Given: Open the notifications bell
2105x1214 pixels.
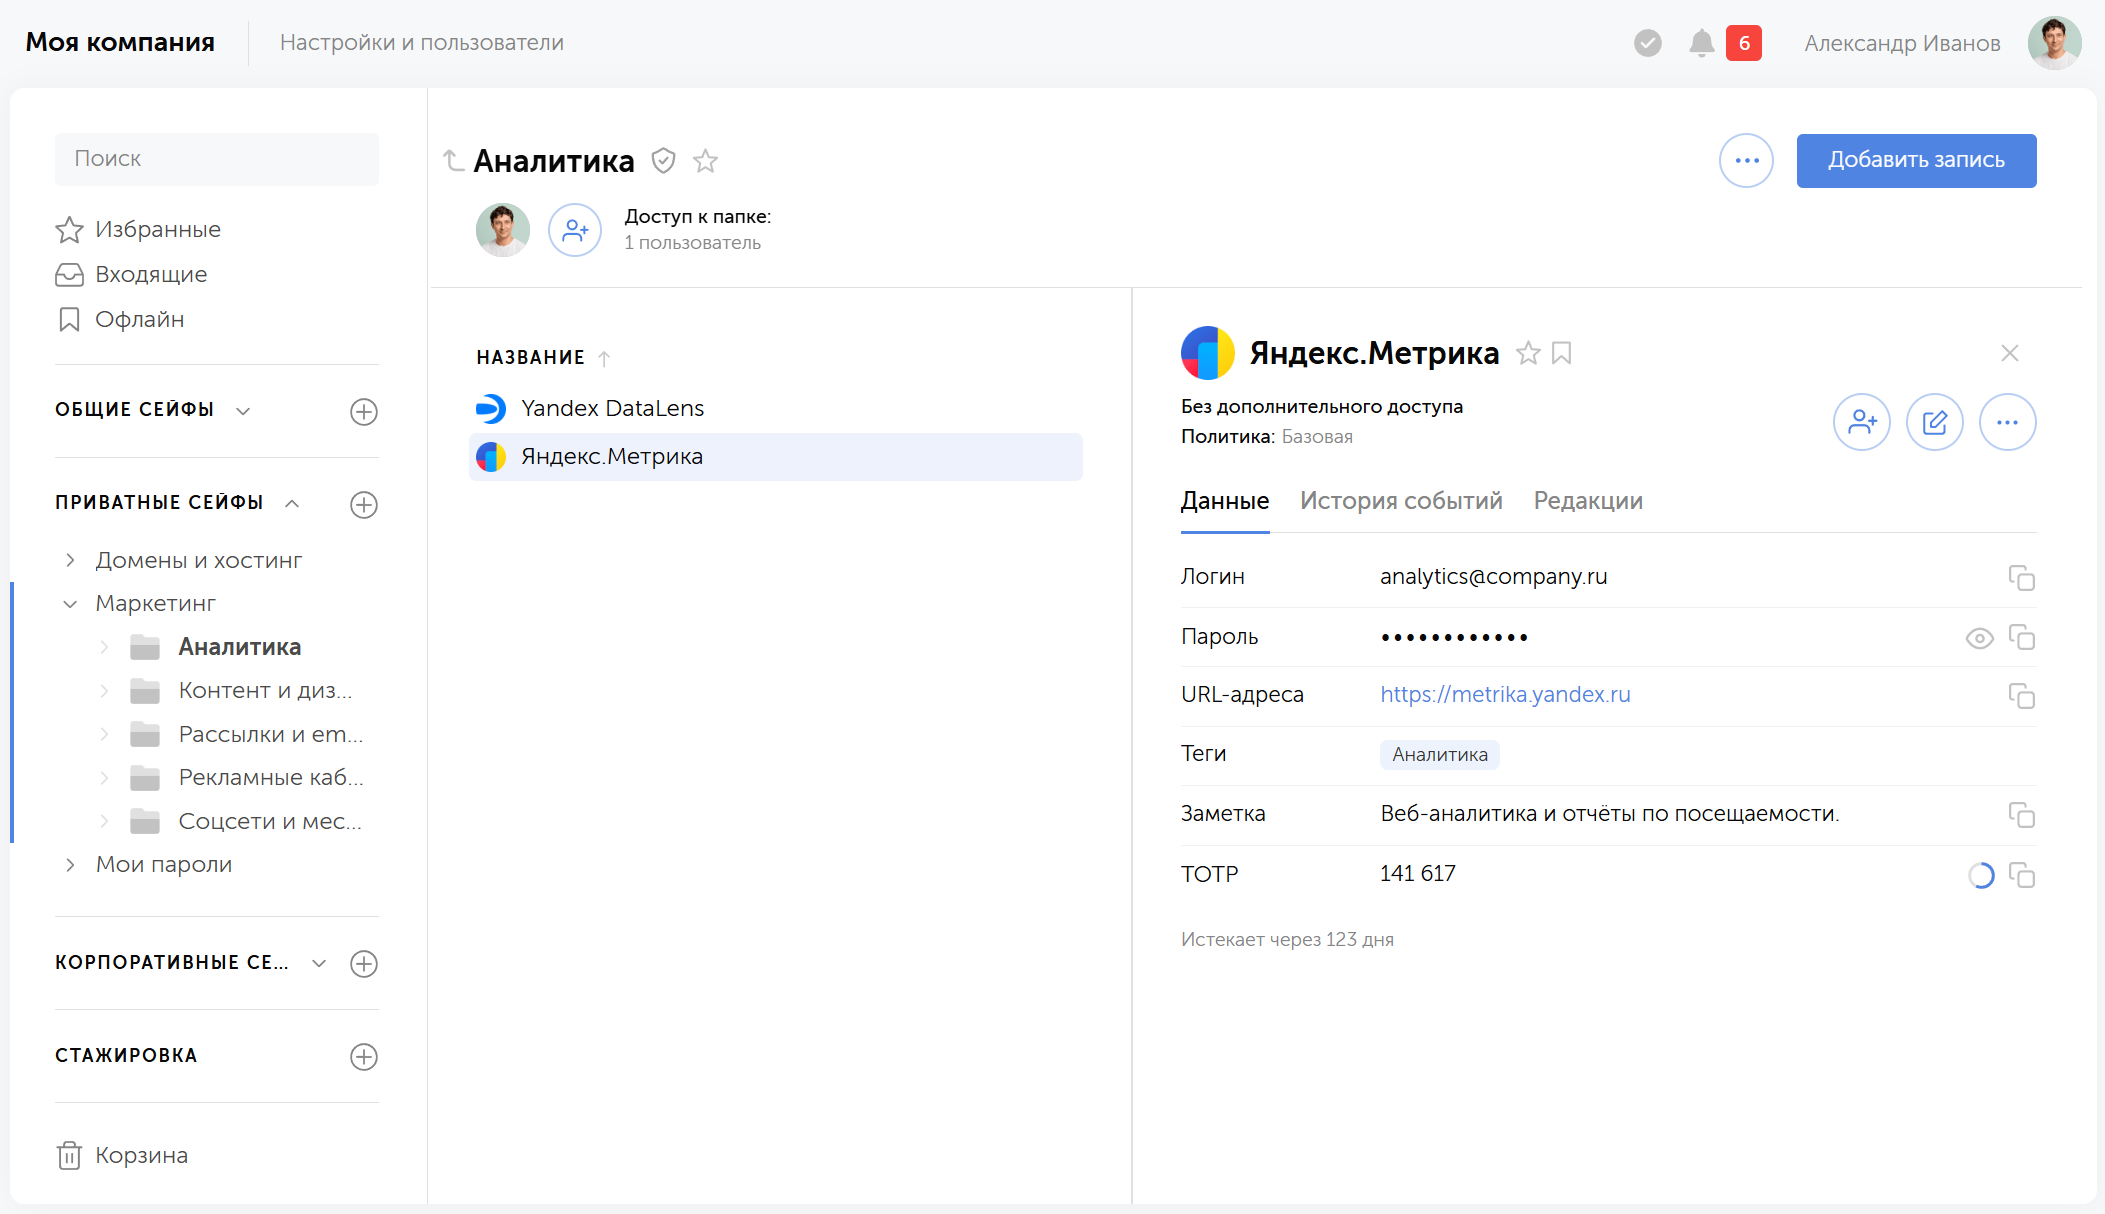Looking at the screenshot, I should 1702,43.
